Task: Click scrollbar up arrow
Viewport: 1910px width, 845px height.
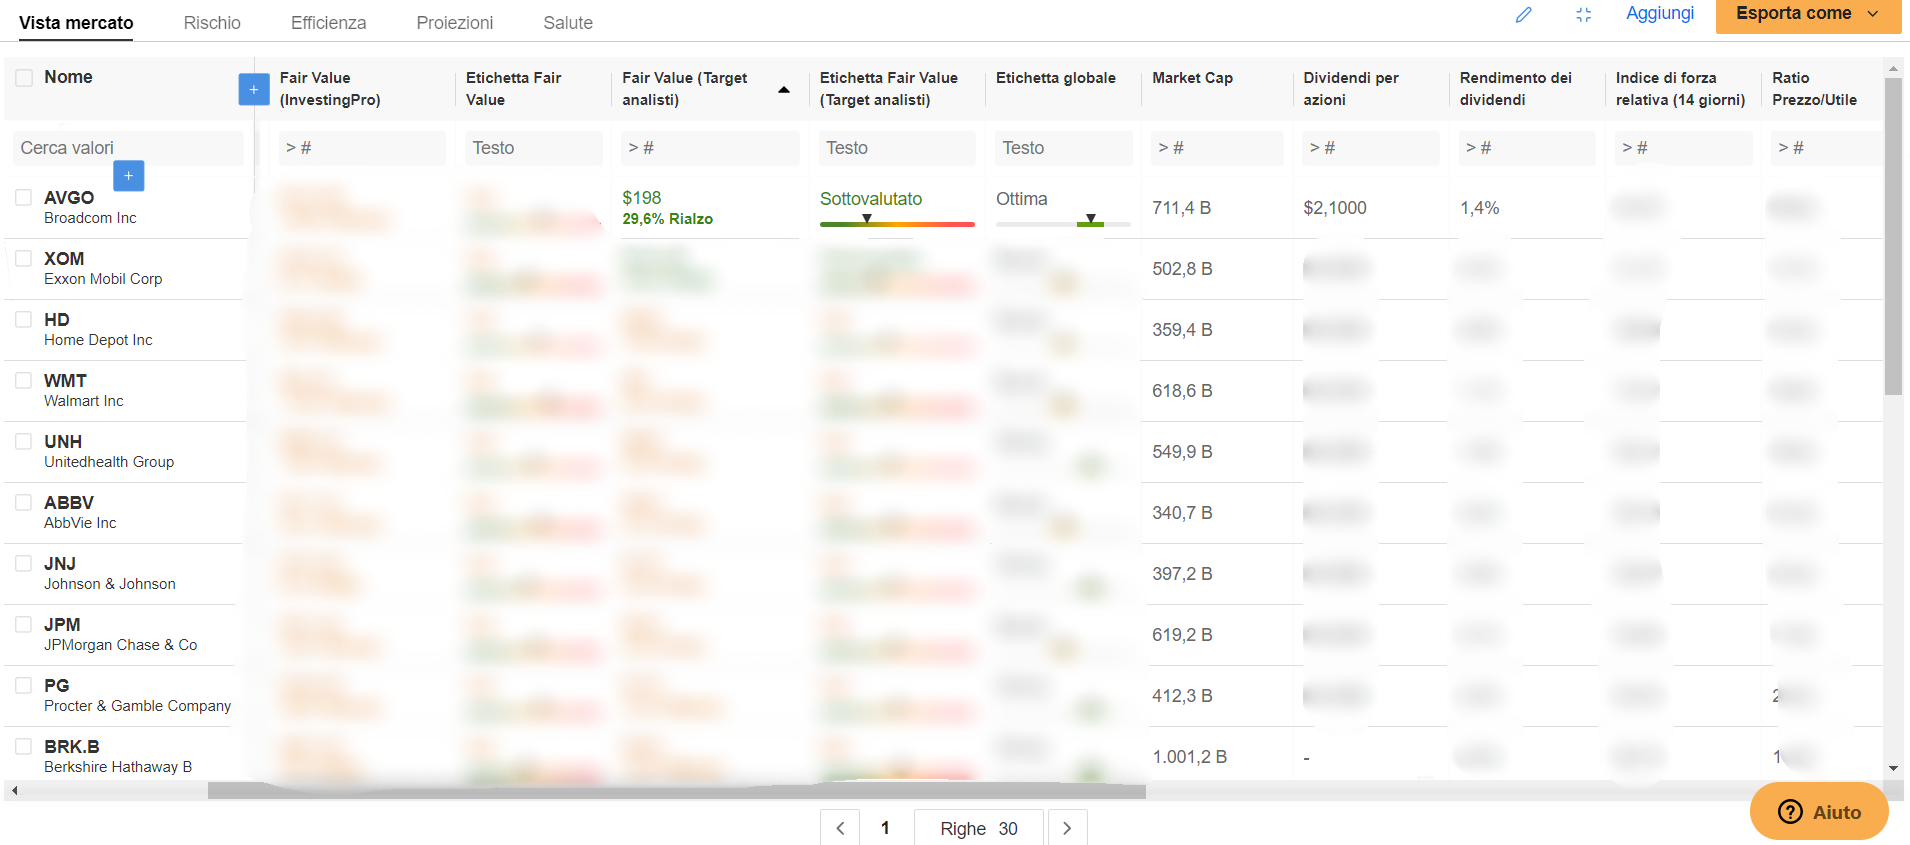Action: pyautogui.click(x=1893, y=69)
